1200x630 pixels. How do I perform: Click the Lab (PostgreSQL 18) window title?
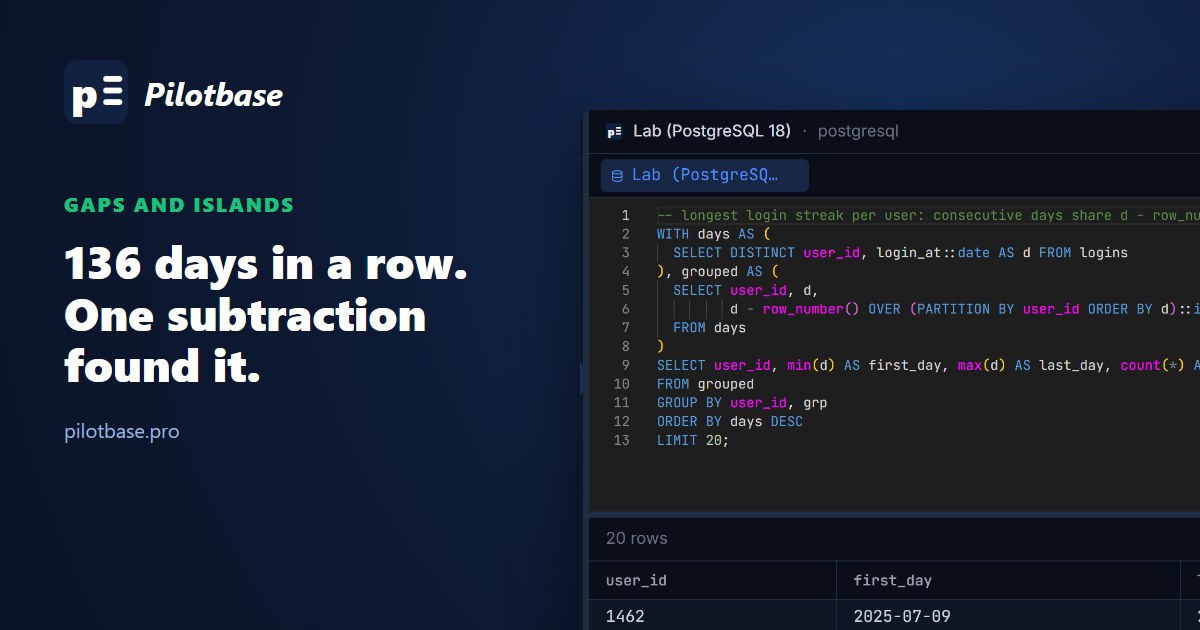(712, 131)
